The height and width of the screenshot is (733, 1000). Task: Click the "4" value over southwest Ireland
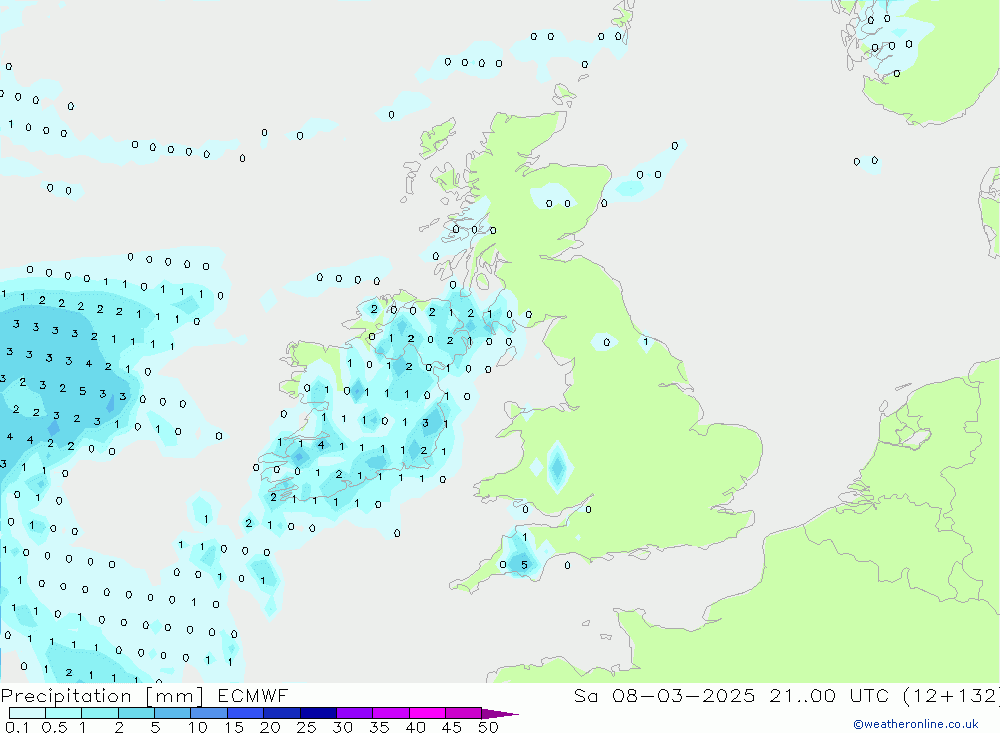pyautogui.click(x=321, y=445)
